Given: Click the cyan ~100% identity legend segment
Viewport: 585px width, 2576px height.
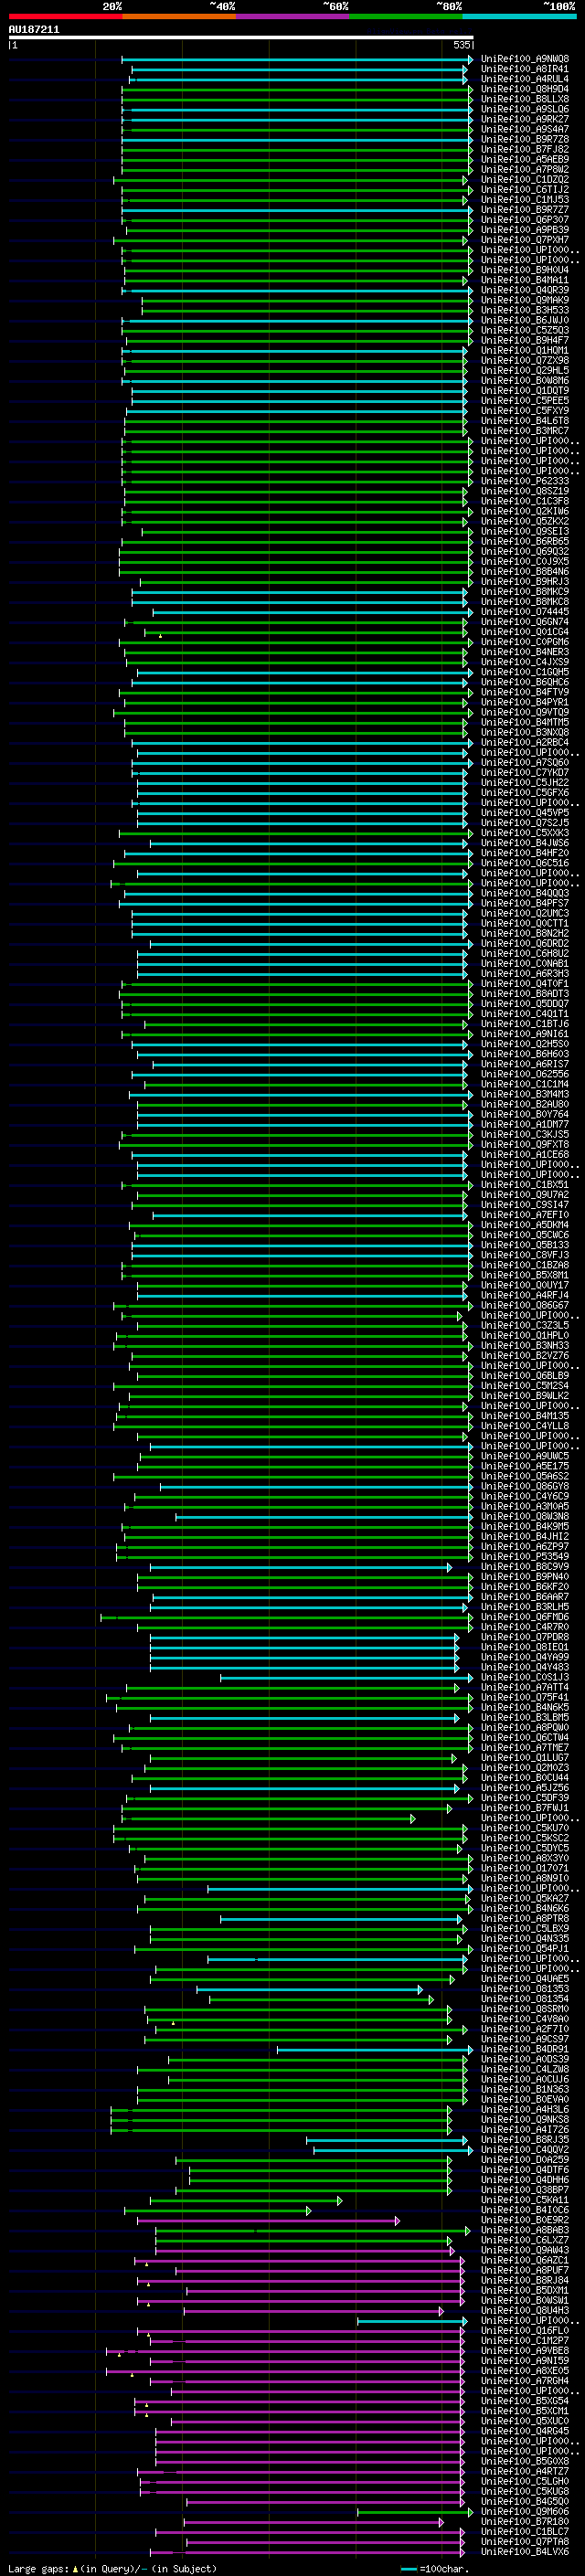Looking at the screenshot, I should coord(519,16).
